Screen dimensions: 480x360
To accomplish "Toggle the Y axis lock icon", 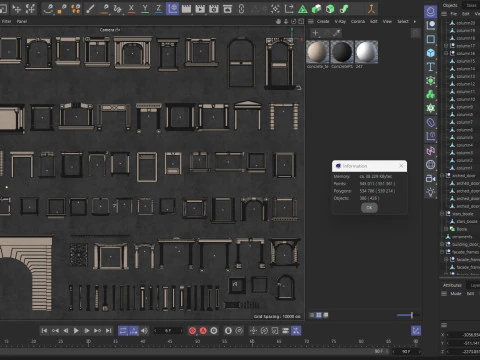I will (x=145, y=9).
